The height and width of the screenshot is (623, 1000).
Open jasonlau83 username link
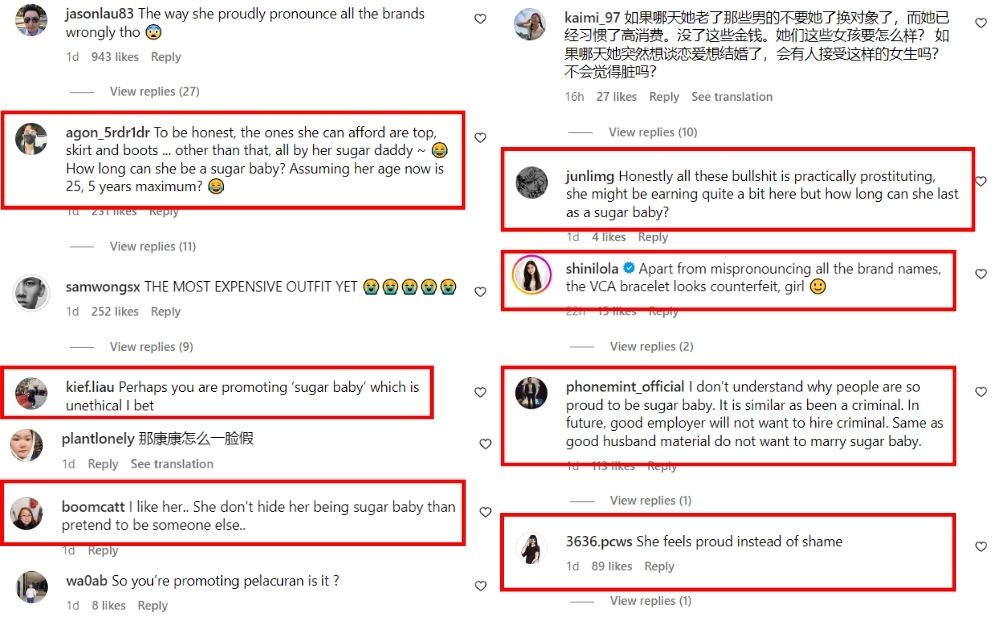tap(99, 13)
